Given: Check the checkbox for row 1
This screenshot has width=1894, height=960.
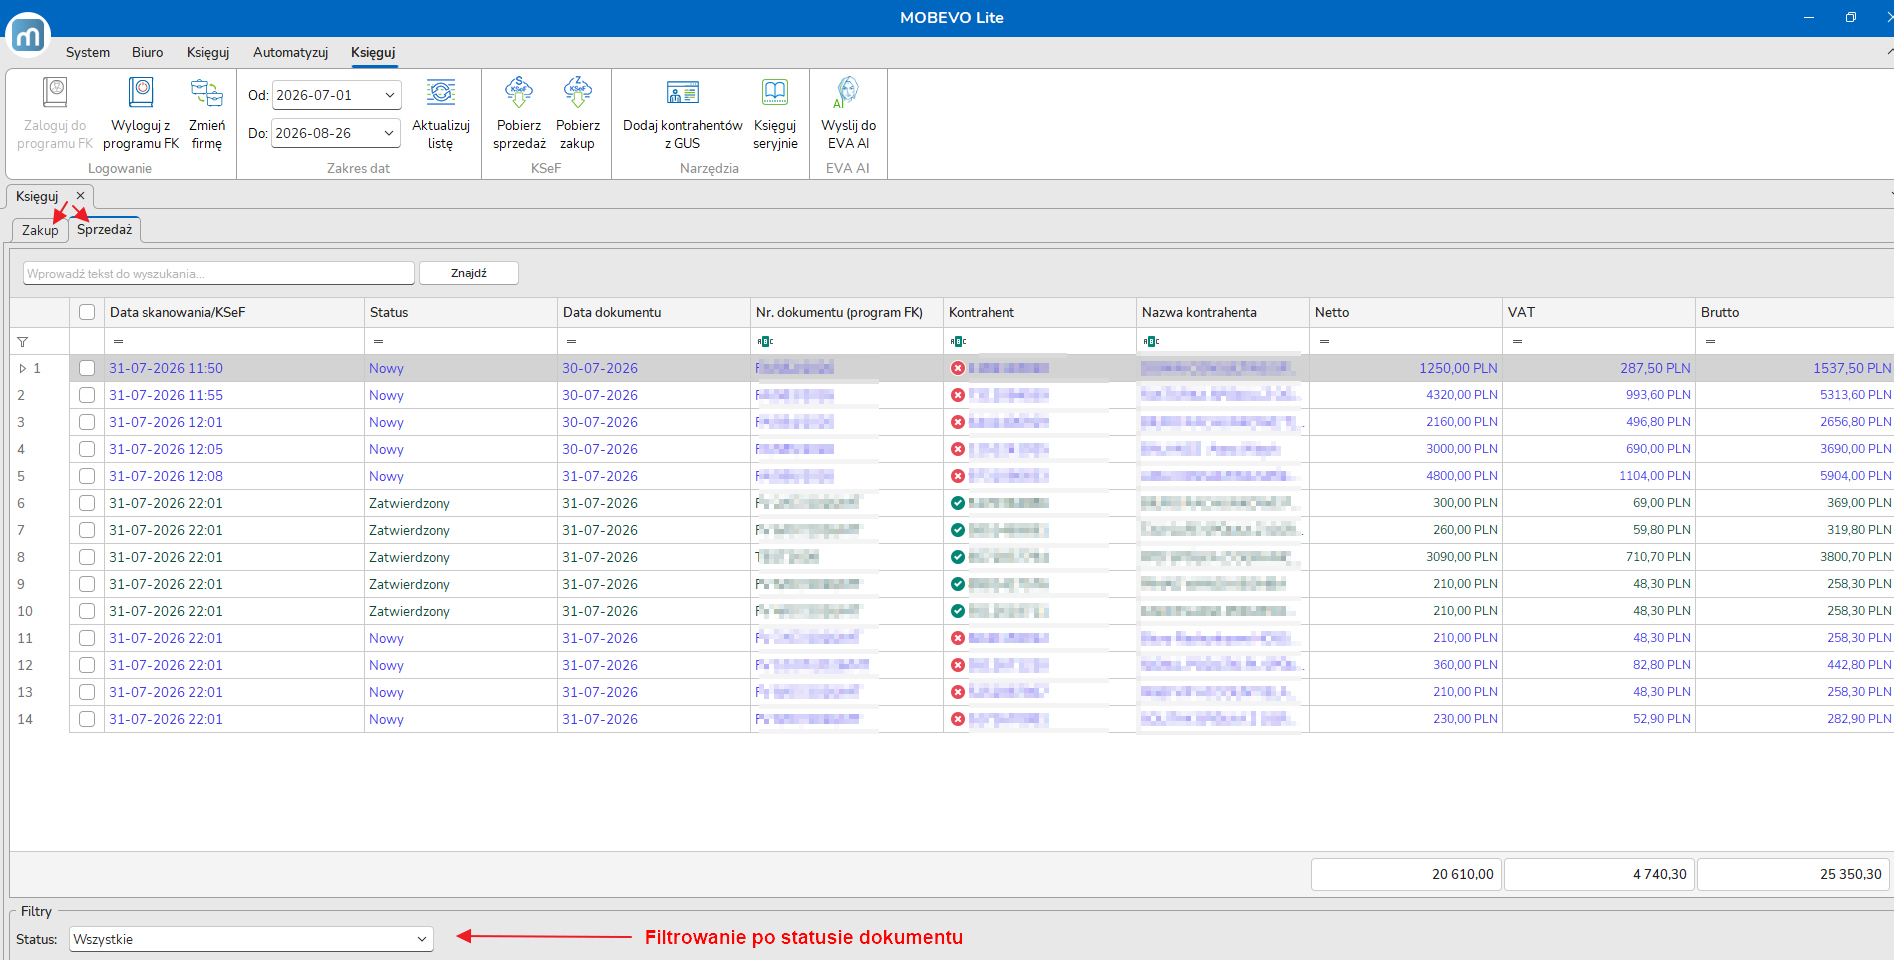Looking at the screenshot, I should click(87, 368).
